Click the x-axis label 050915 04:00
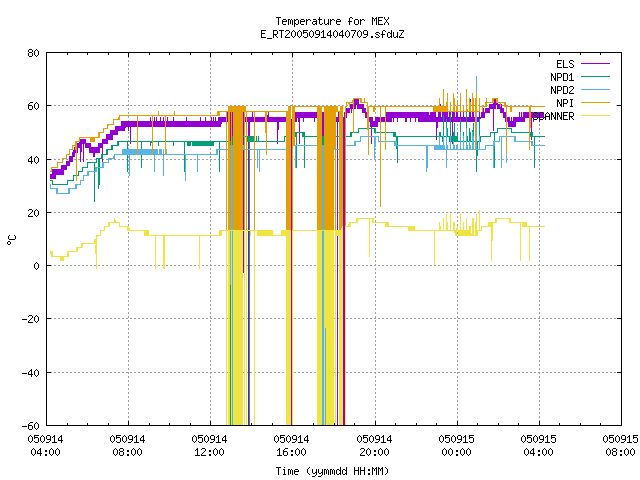The width and height of the screenshot is (640, 480). tap(538, 446)
